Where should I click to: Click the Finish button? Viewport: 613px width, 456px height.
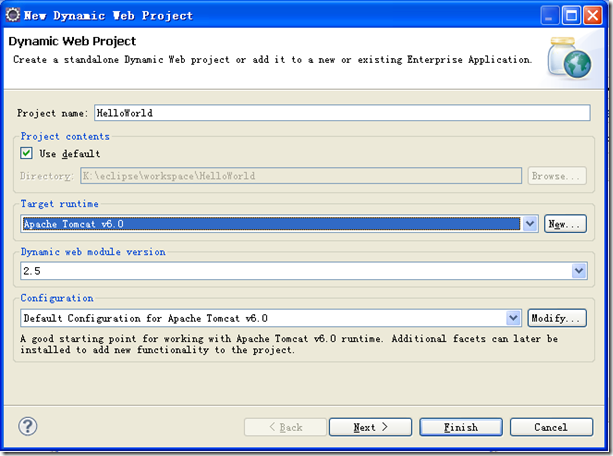point(461,427)
